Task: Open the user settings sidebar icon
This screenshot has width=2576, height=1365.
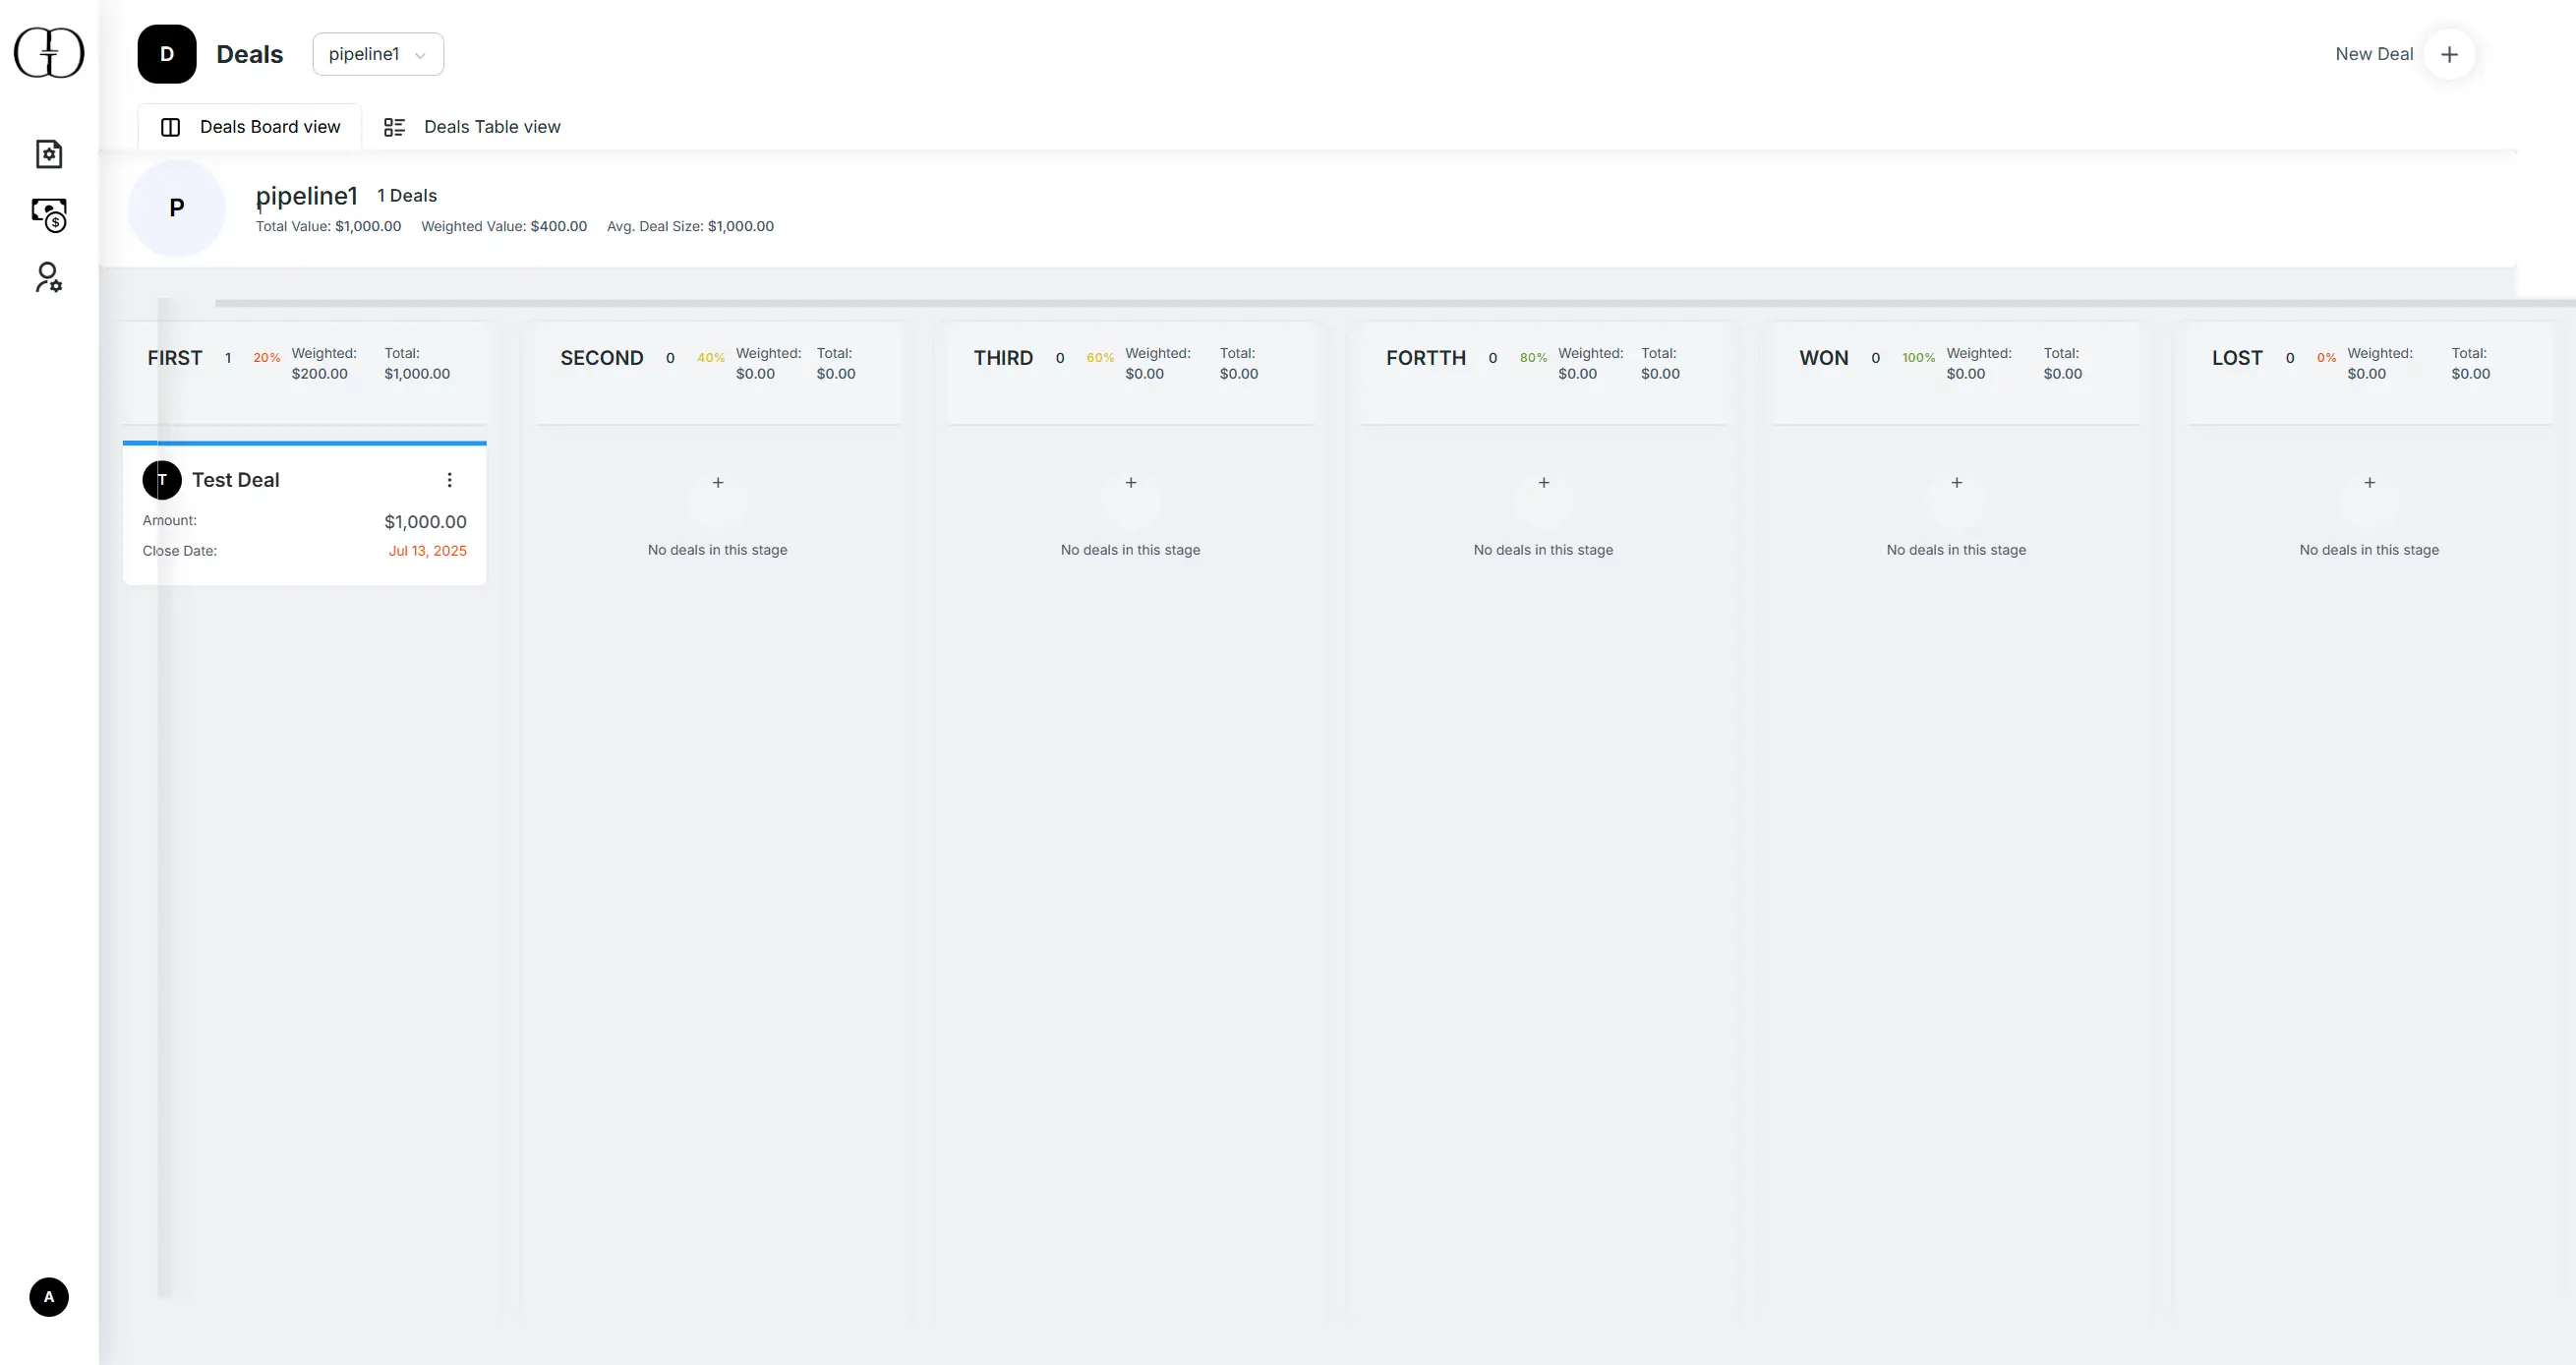Action: (48, 277)
